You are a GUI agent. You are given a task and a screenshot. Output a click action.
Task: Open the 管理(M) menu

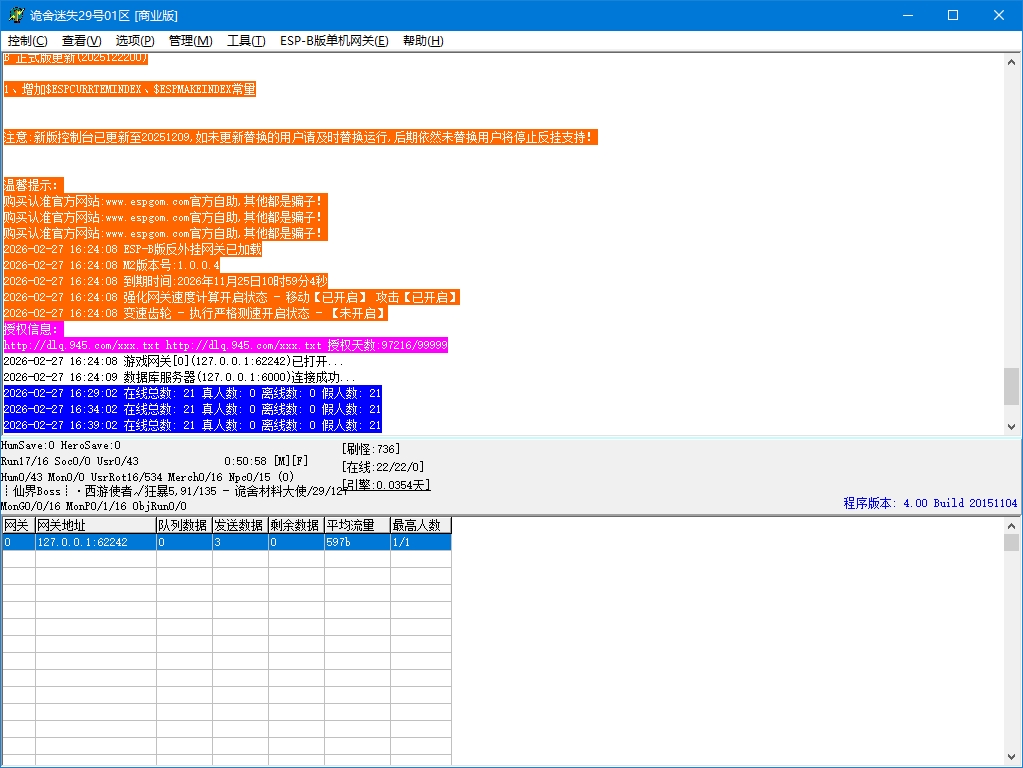pyautogui.click(x=190, y=41)
